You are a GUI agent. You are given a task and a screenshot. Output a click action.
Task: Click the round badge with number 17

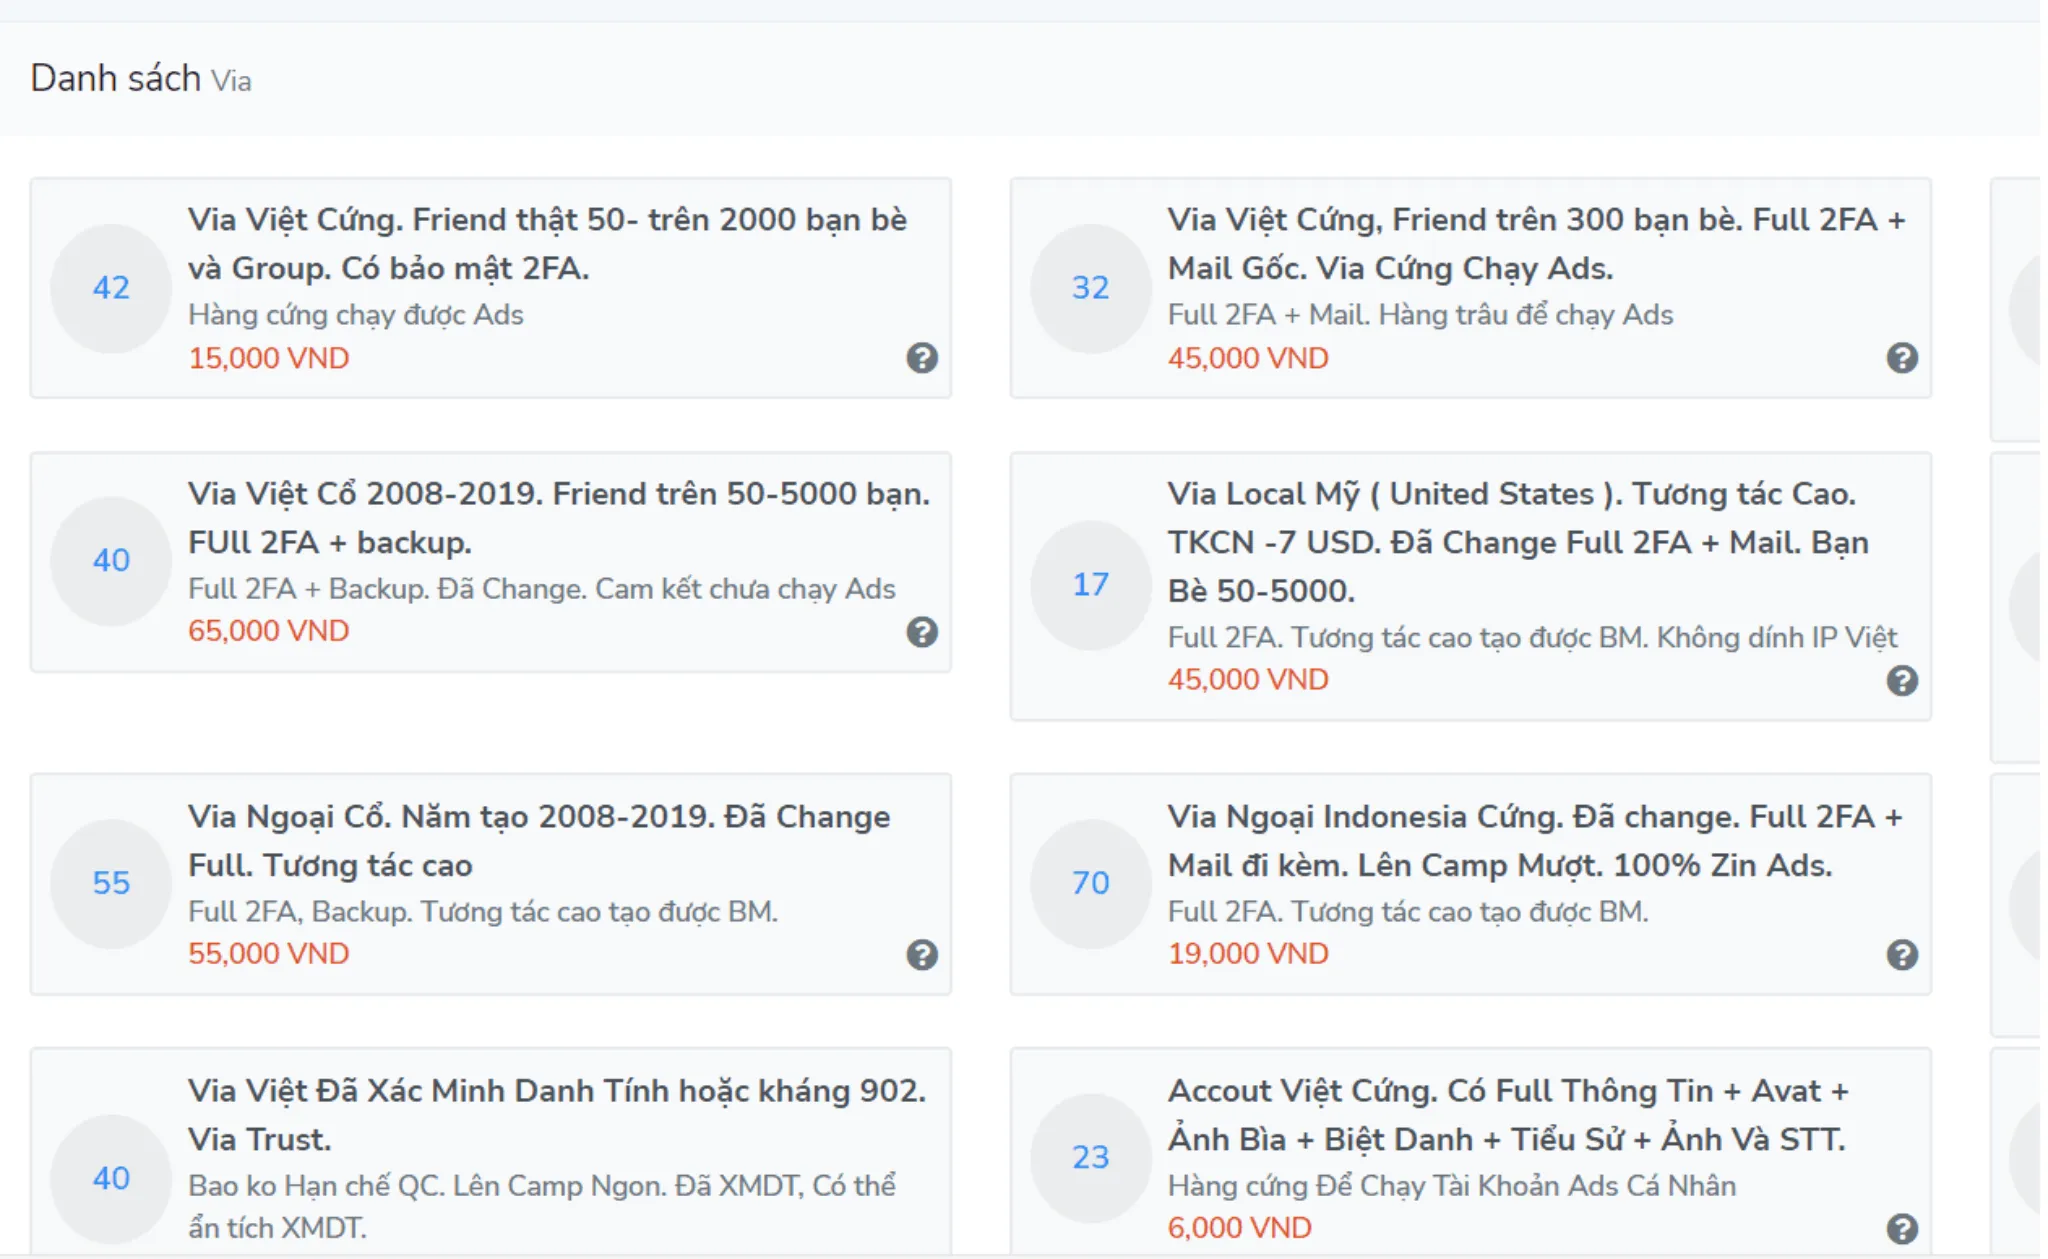[1090, 585]
